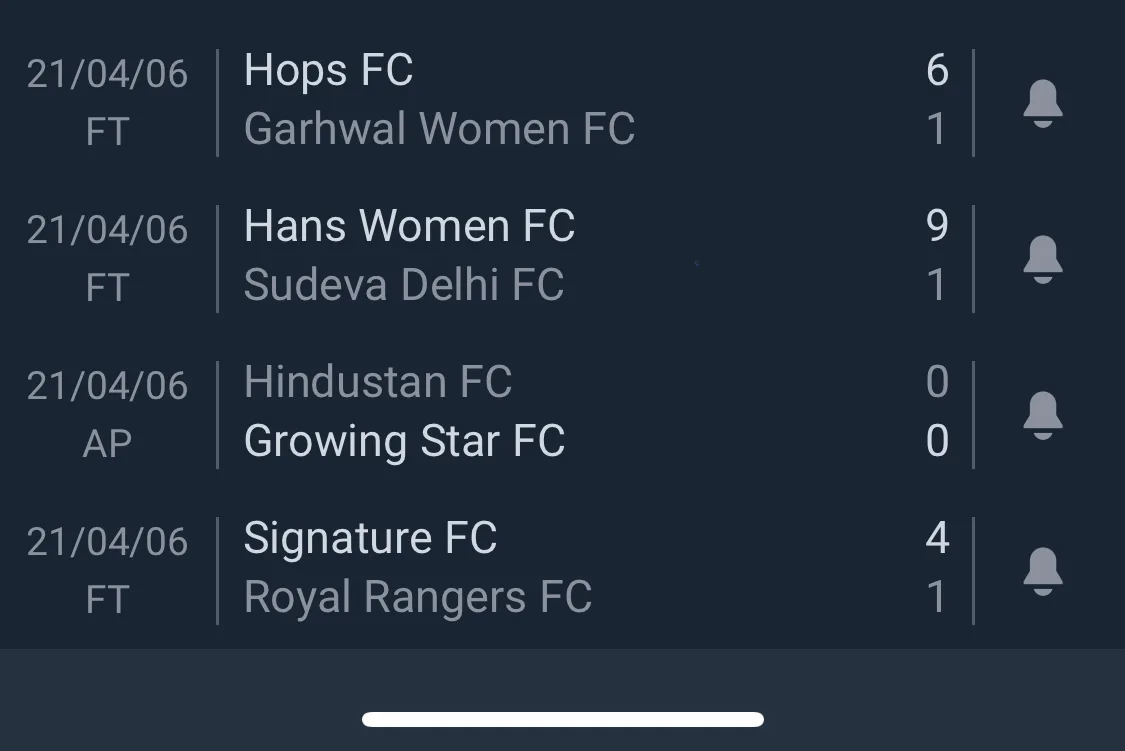Open Hops FC team name
The image size is (1125, 751).
[x=329, y=70]
